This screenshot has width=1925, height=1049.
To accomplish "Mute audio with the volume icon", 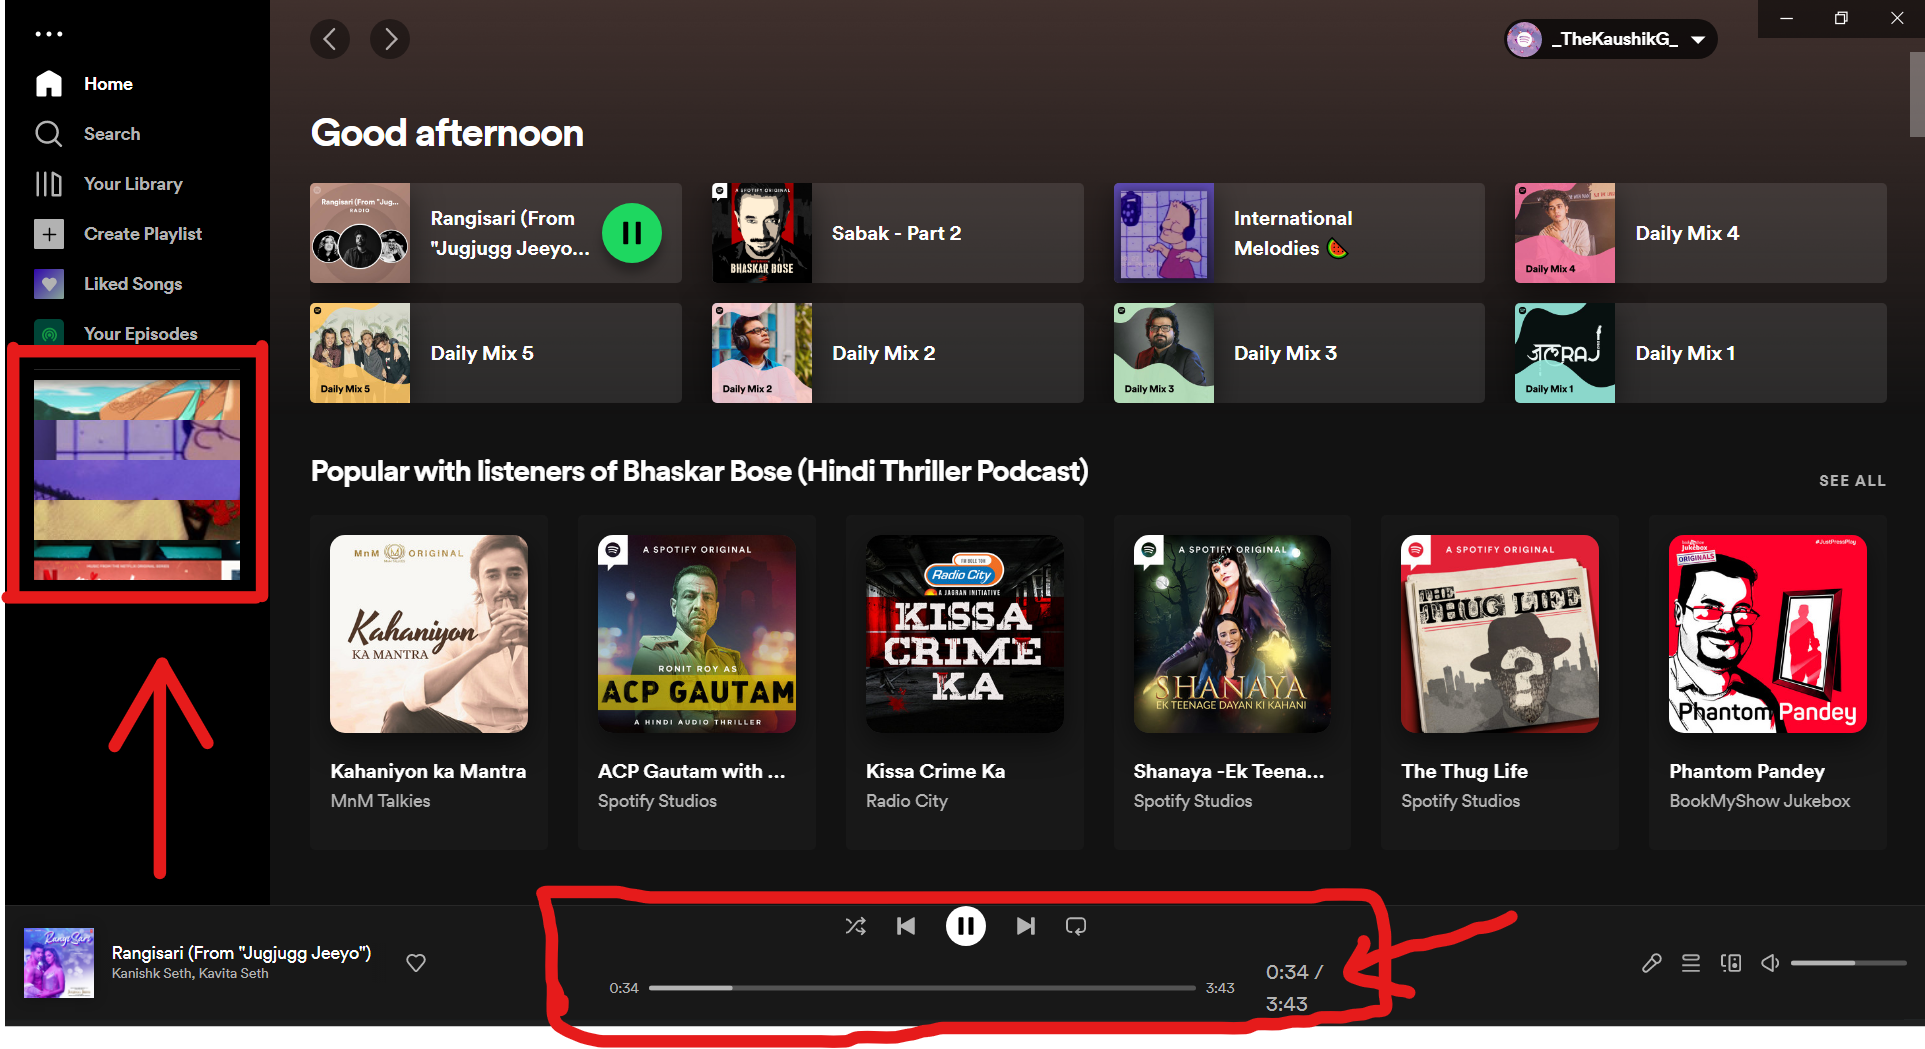I will pyautogui.click(x=1769, y=963).
